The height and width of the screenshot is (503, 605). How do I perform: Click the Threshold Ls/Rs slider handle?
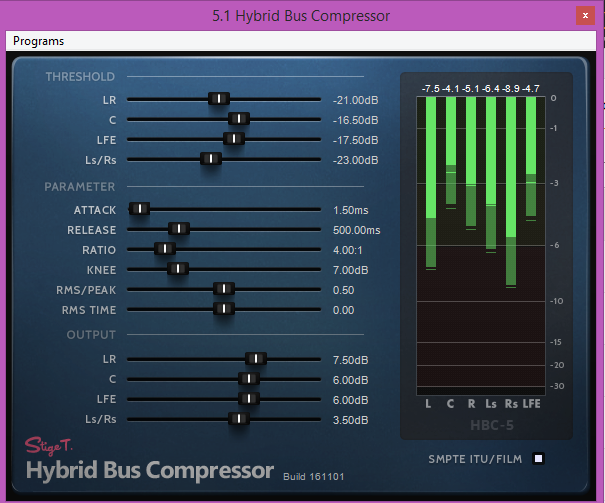click(211, 159)
